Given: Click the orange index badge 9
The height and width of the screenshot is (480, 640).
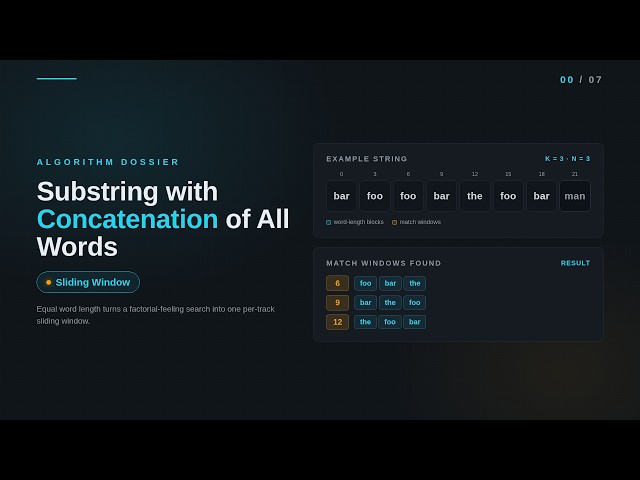Looking at the screenshot, I should click(338, 302).
